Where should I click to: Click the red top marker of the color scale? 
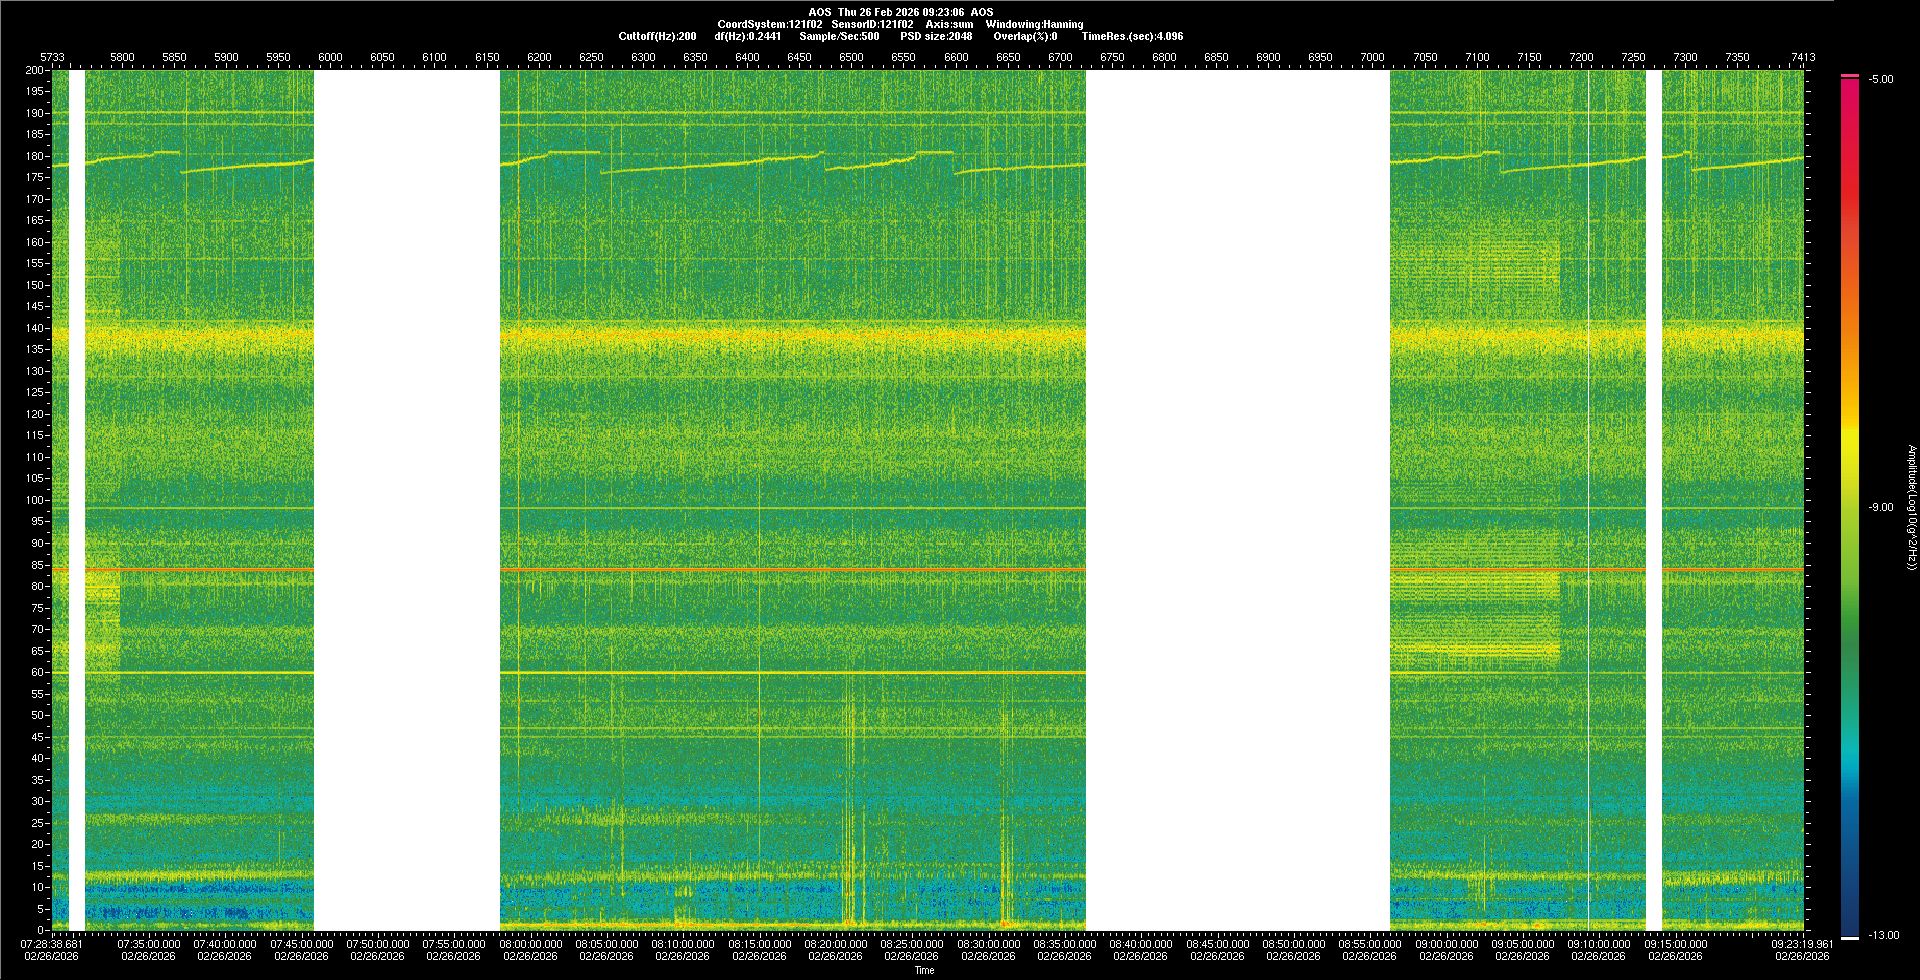(1850, 76)
